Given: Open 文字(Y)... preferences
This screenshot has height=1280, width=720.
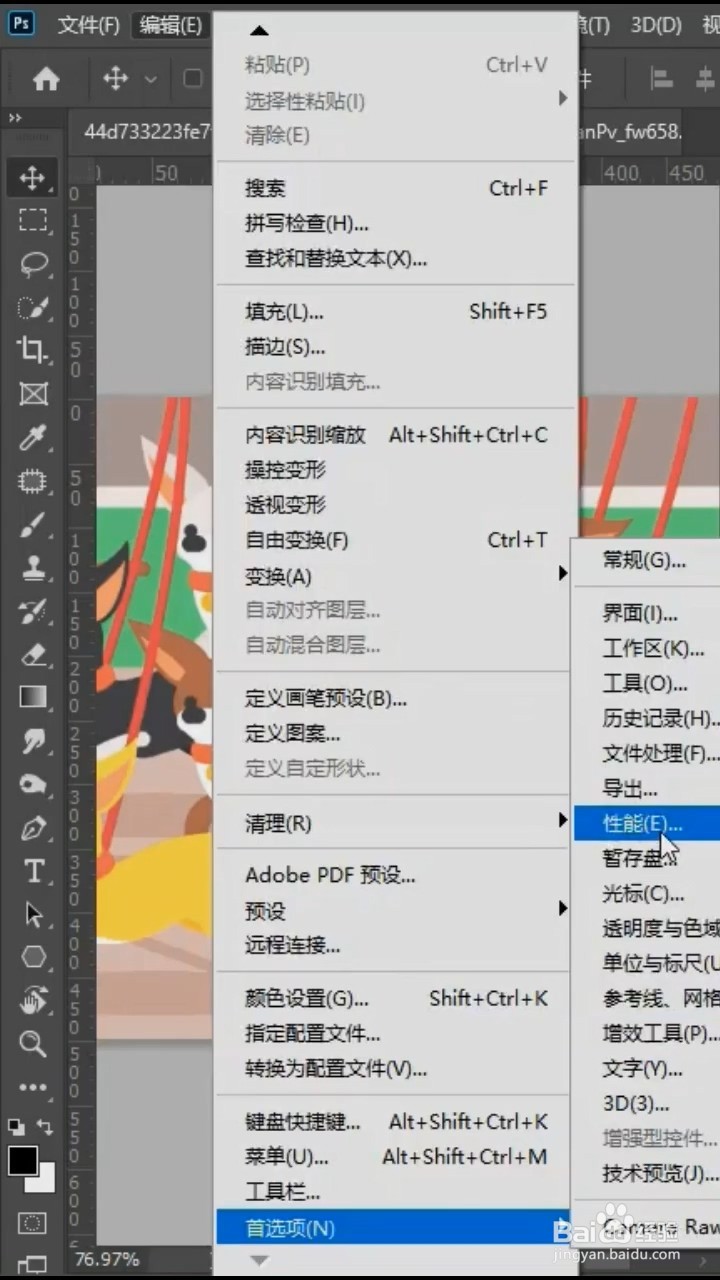Looking at the screenshot, I should coord(647,1069).
